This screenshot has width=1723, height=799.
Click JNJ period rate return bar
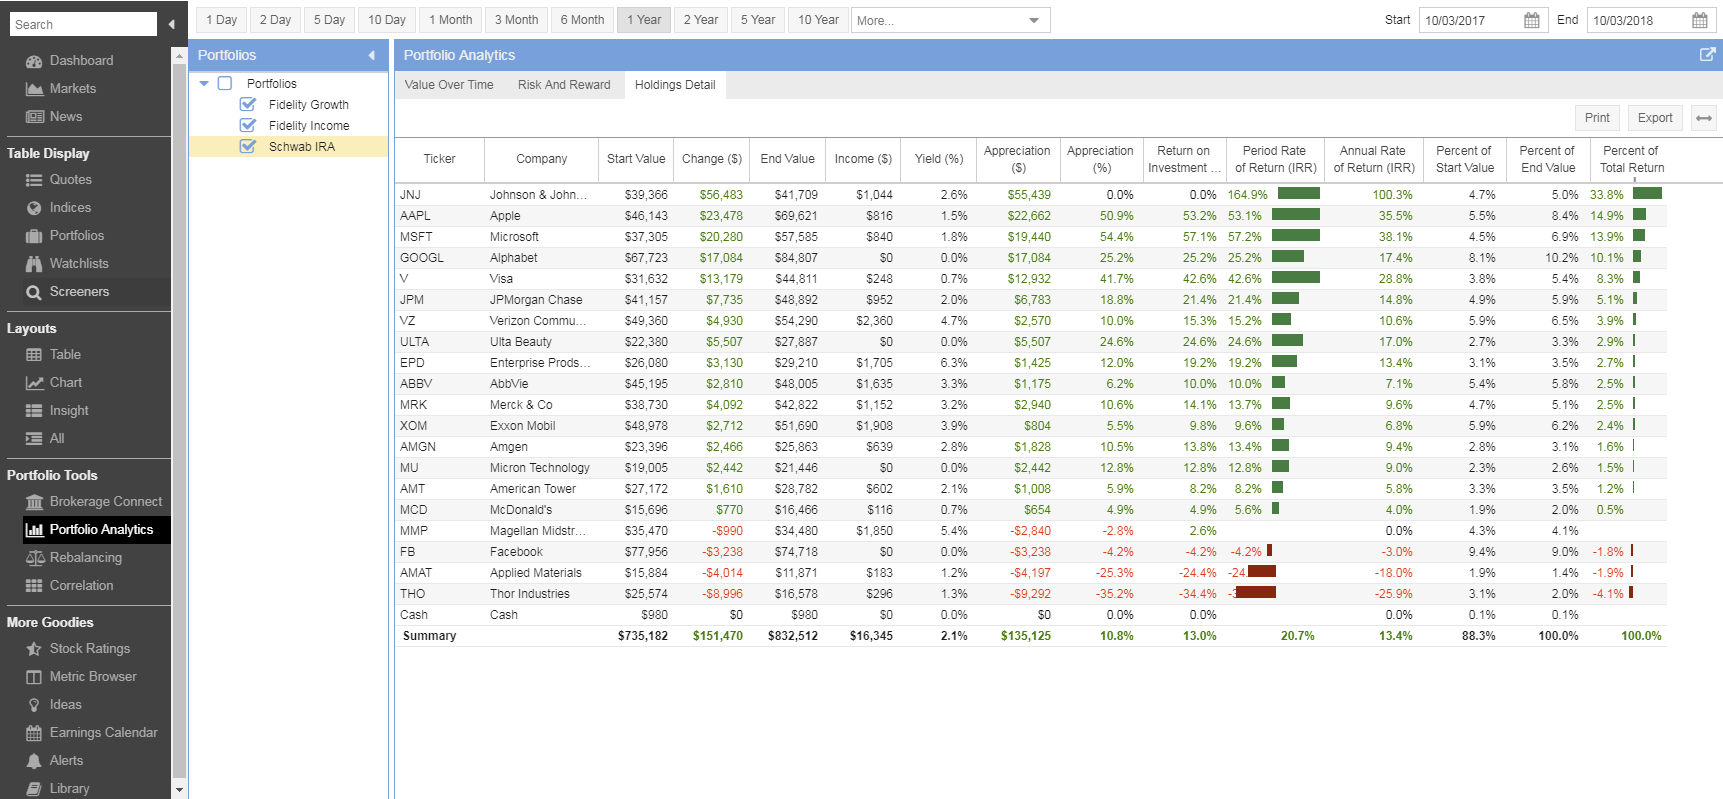pyautogui.click(x=1298, y=194)
